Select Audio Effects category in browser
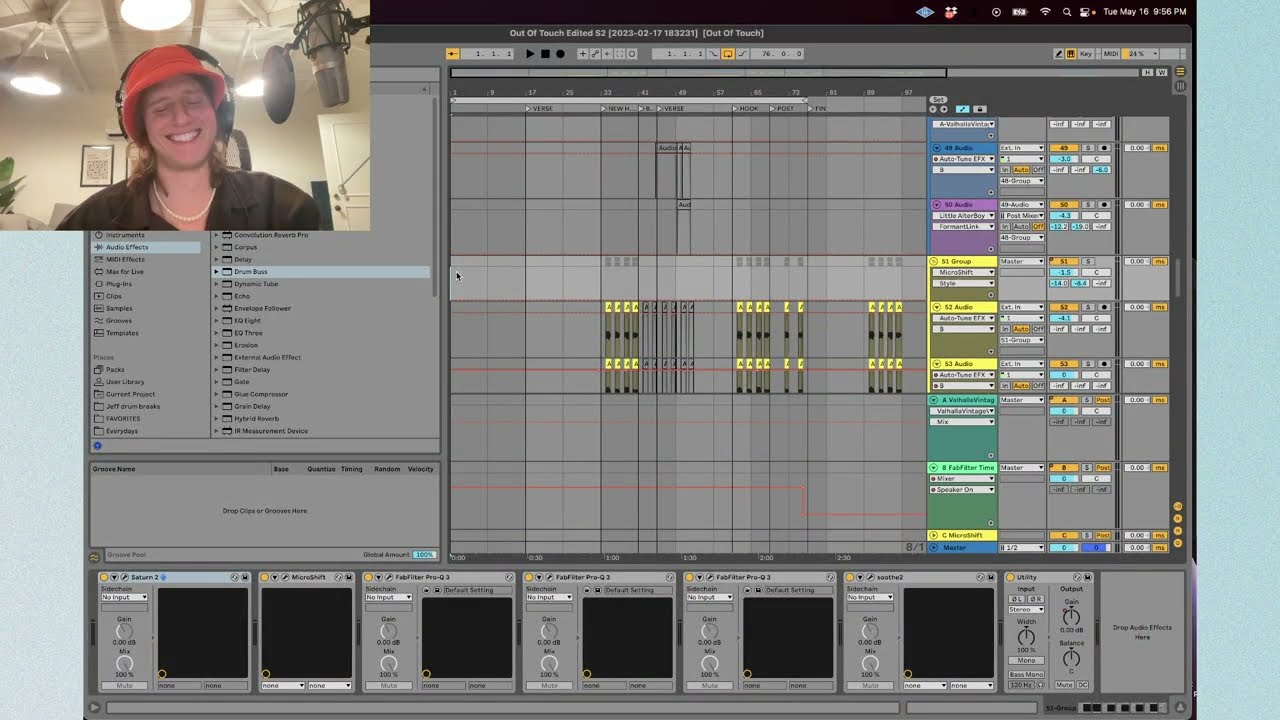 (148, 247)
